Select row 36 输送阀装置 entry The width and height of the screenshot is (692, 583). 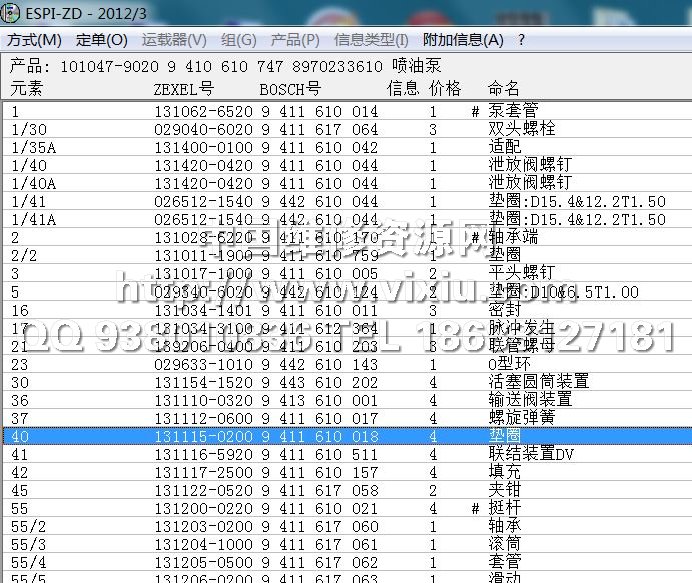(530, 400)
